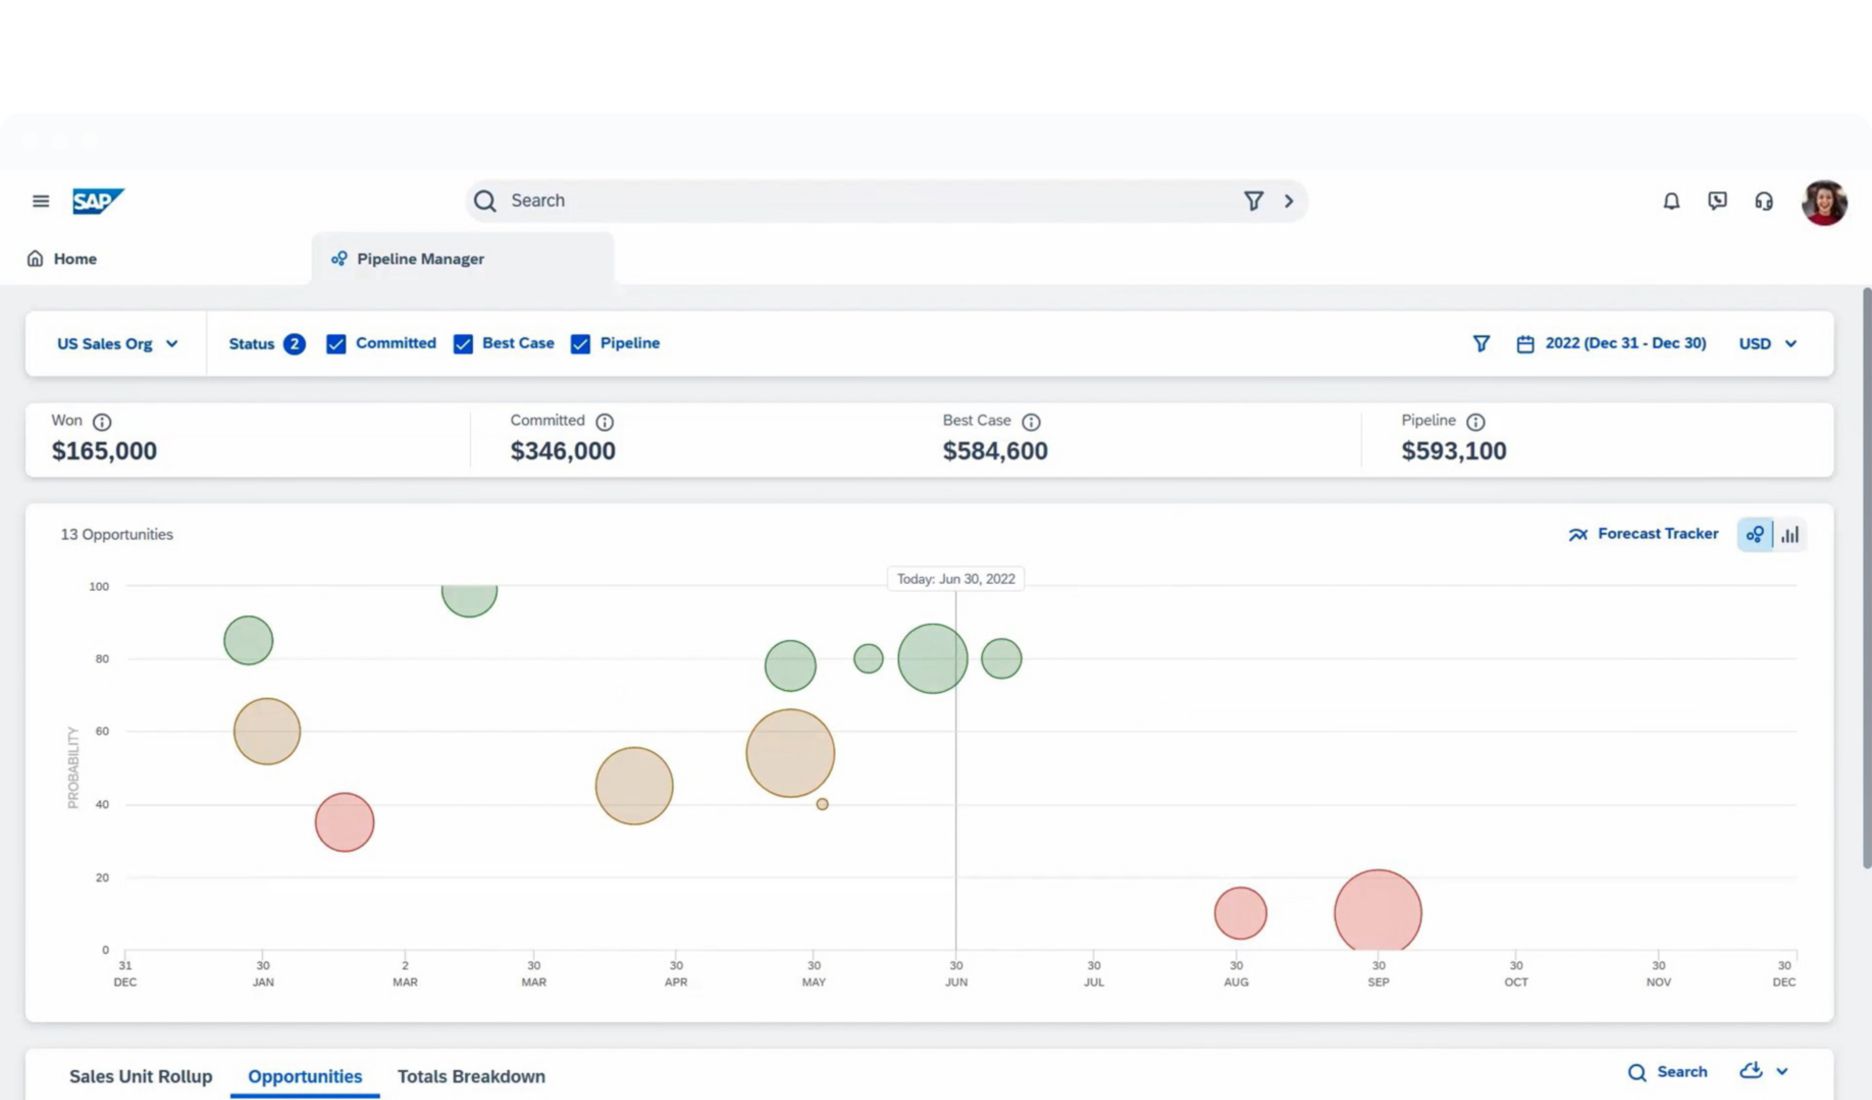Image resolution: width=1872 pixels, height=1100 pixels.
Task: Click info icon beside Best Case total
Action: [1031, 422]
